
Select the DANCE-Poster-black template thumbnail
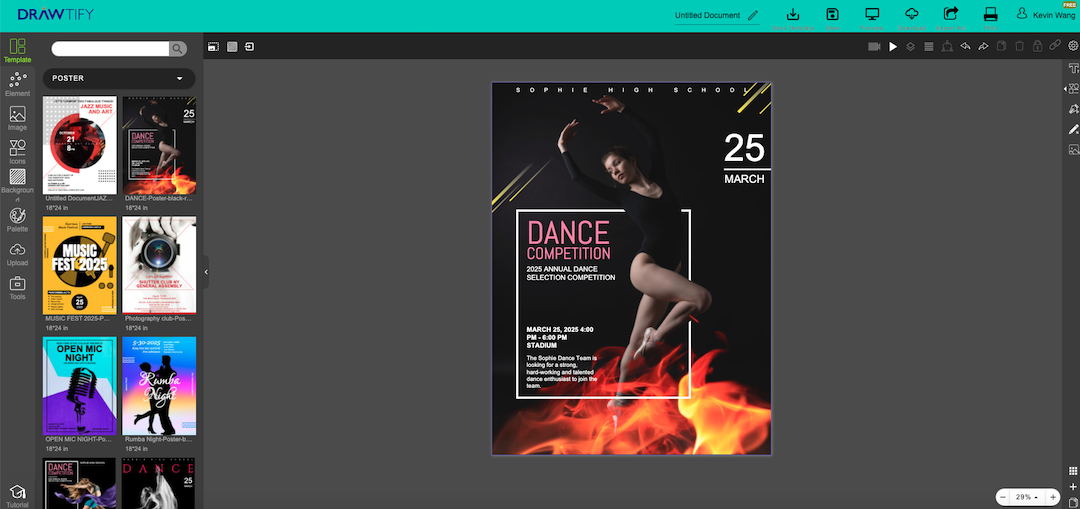click(x=159, y=145)
